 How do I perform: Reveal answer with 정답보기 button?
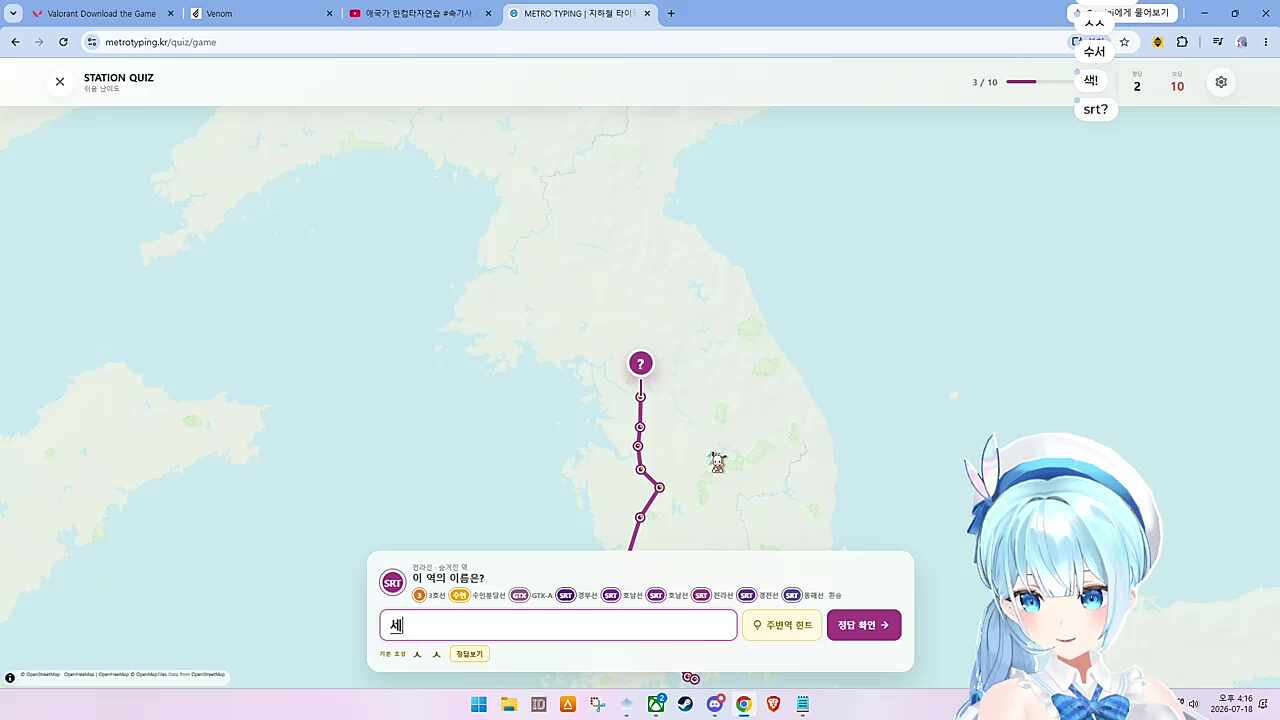pyautogui.click(x=469, y=654)
